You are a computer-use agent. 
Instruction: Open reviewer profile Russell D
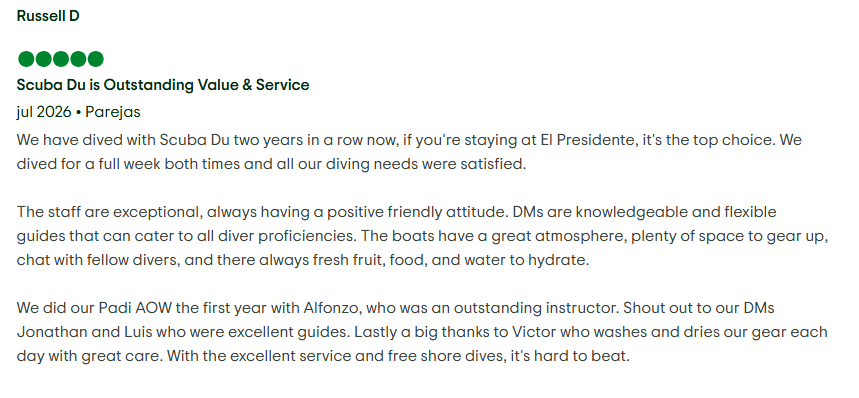[x=48, y=16]
